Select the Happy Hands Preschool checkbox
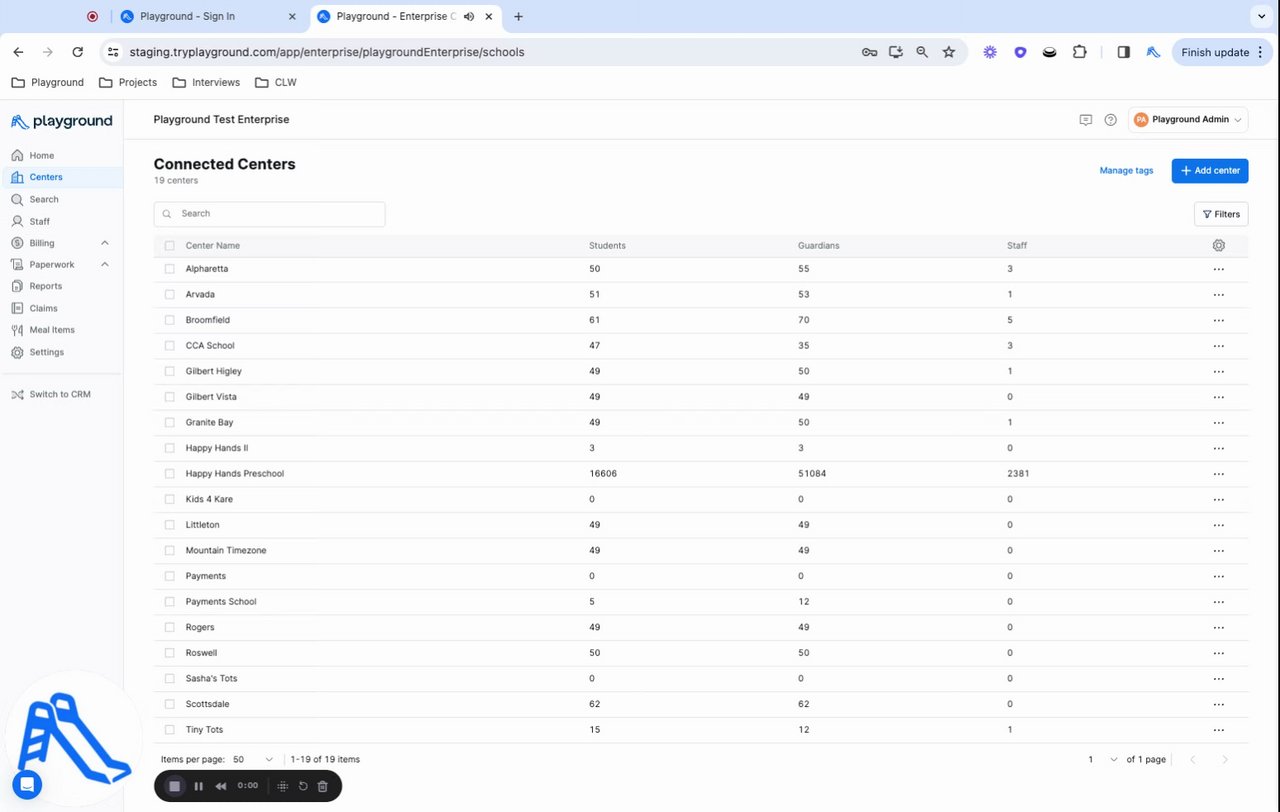1280x812 pixels. coord(170,474)
